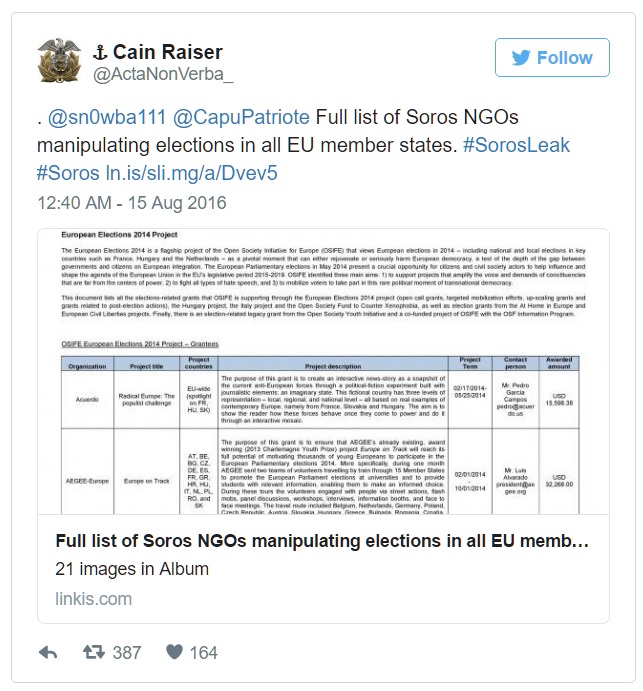The image size is (643, 691).
Task: View the 164 likes count
Action: (x=203, y=653)
